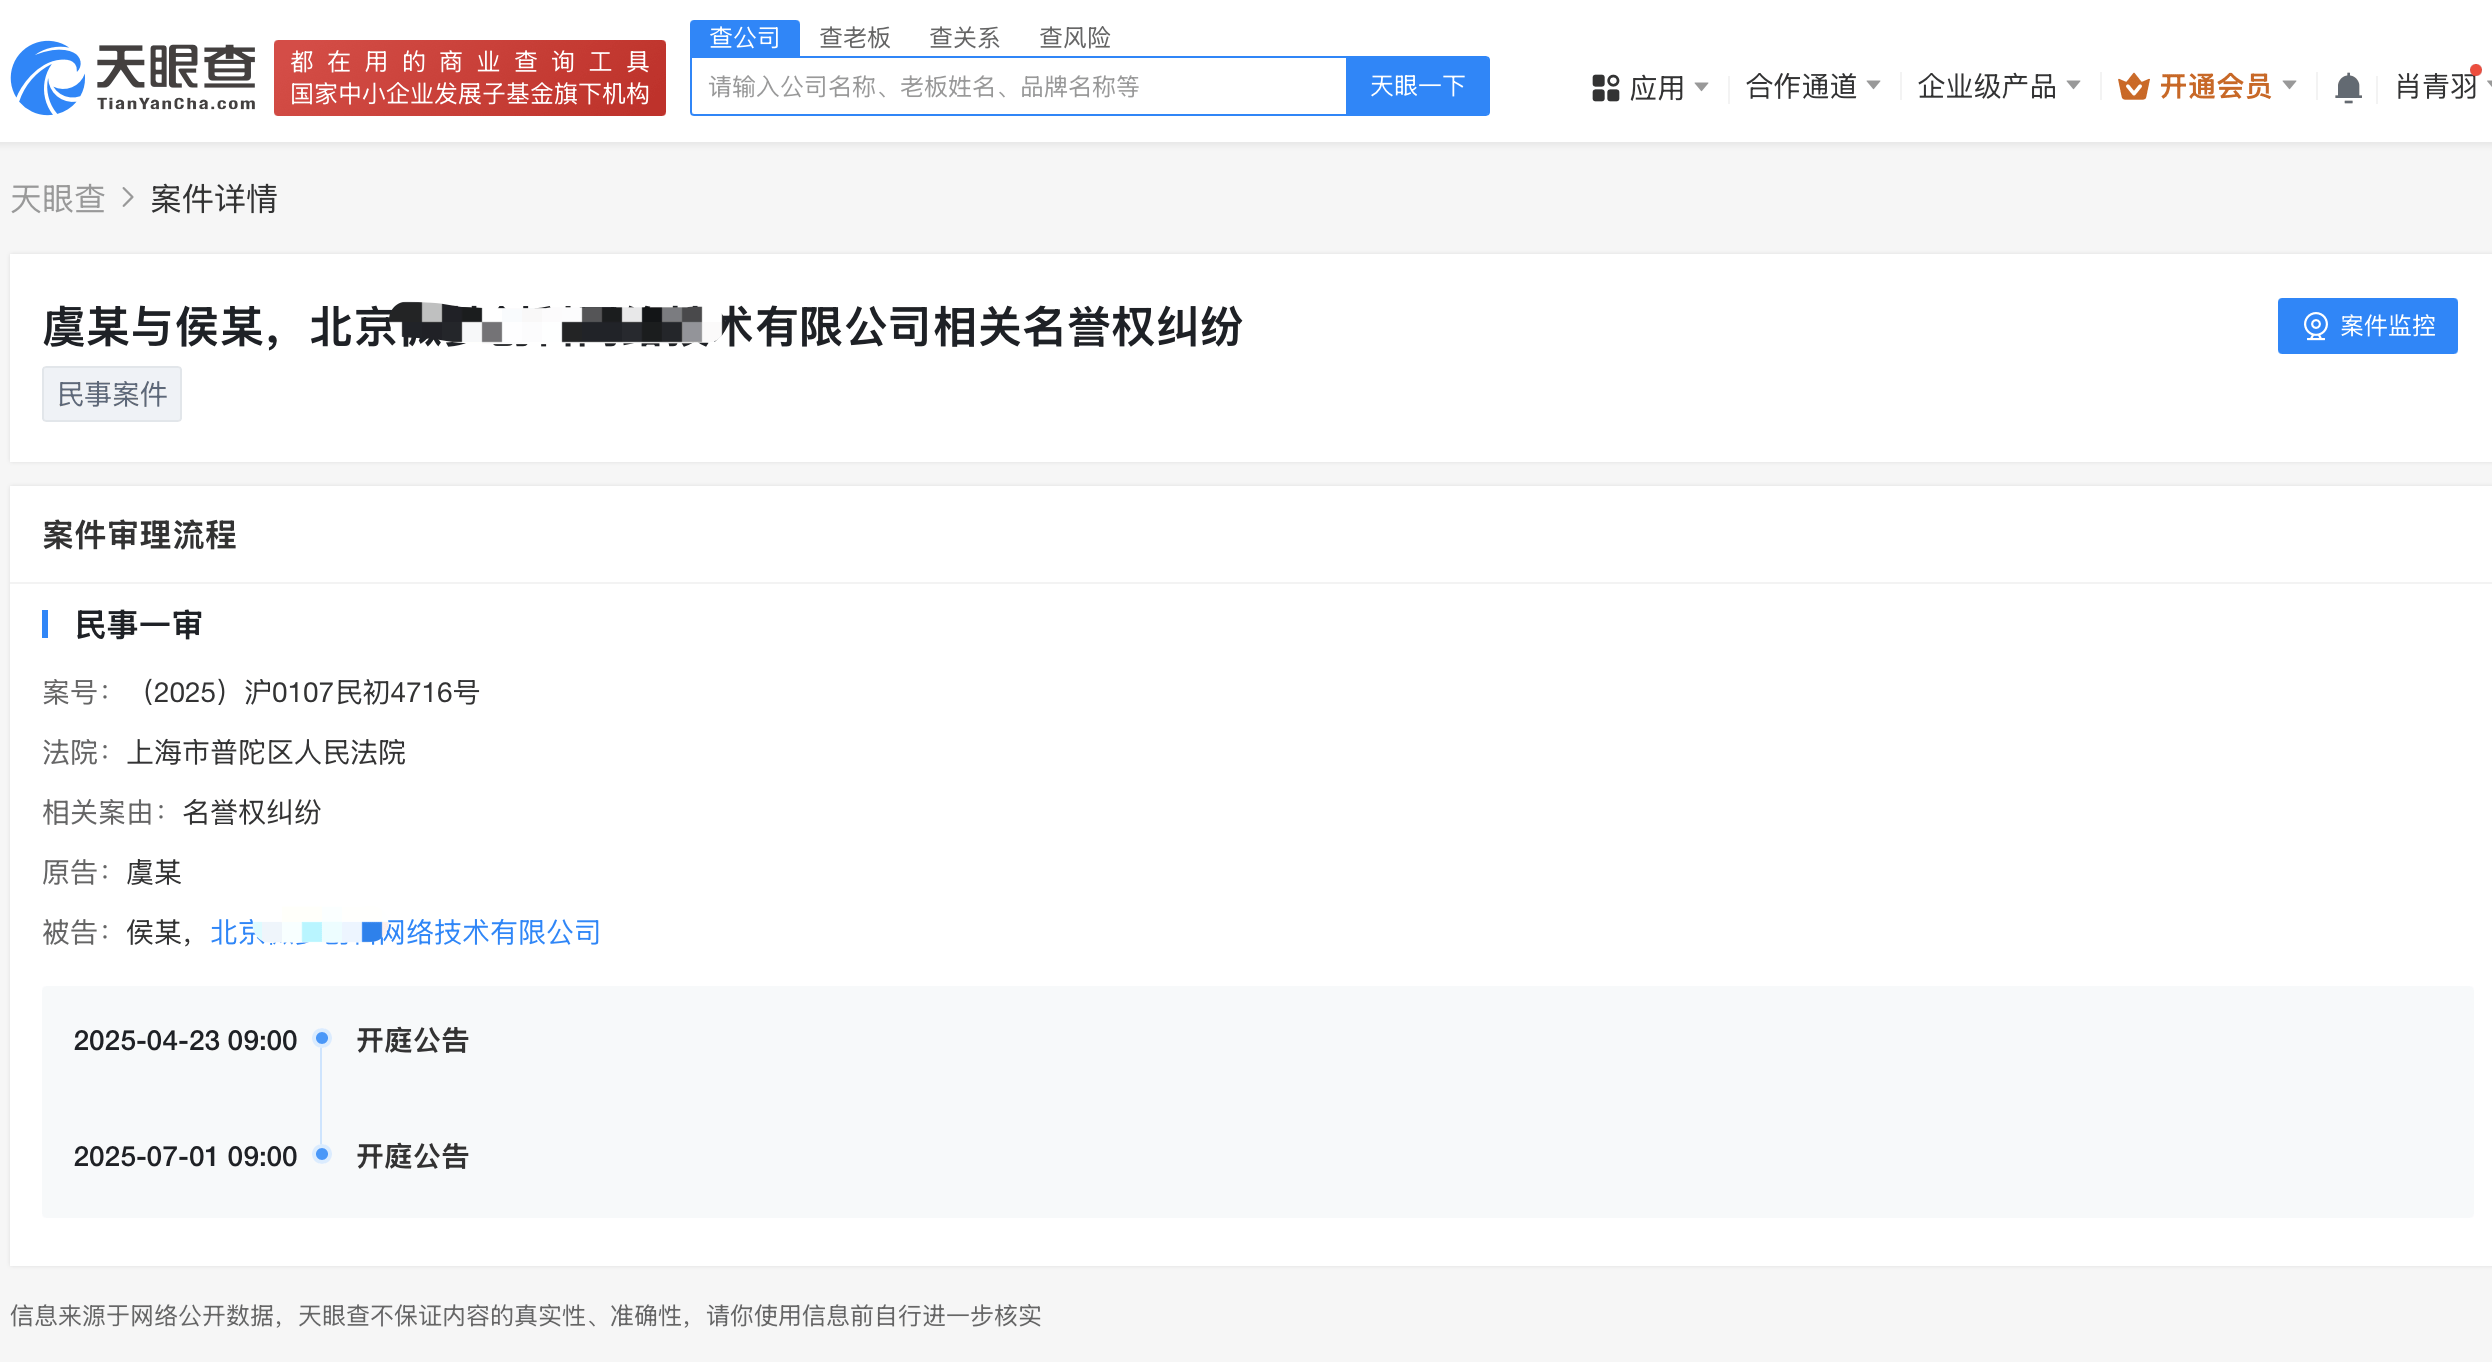Click the breadcrumb chevron separator
Viewport: 2492px width, 1362px height.
(127, 198)
